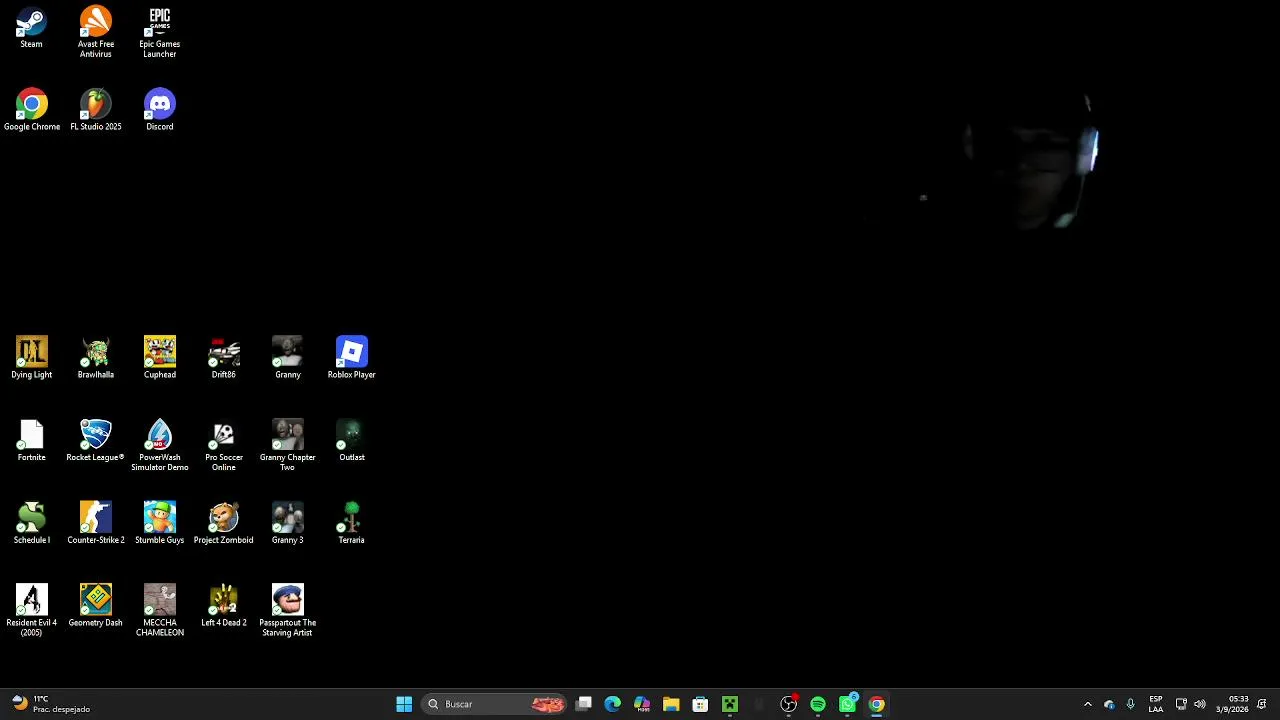Open File Explorer from the taskbar
The image size is (1280, 720).
pyautogui.click(x=671, y=704)
